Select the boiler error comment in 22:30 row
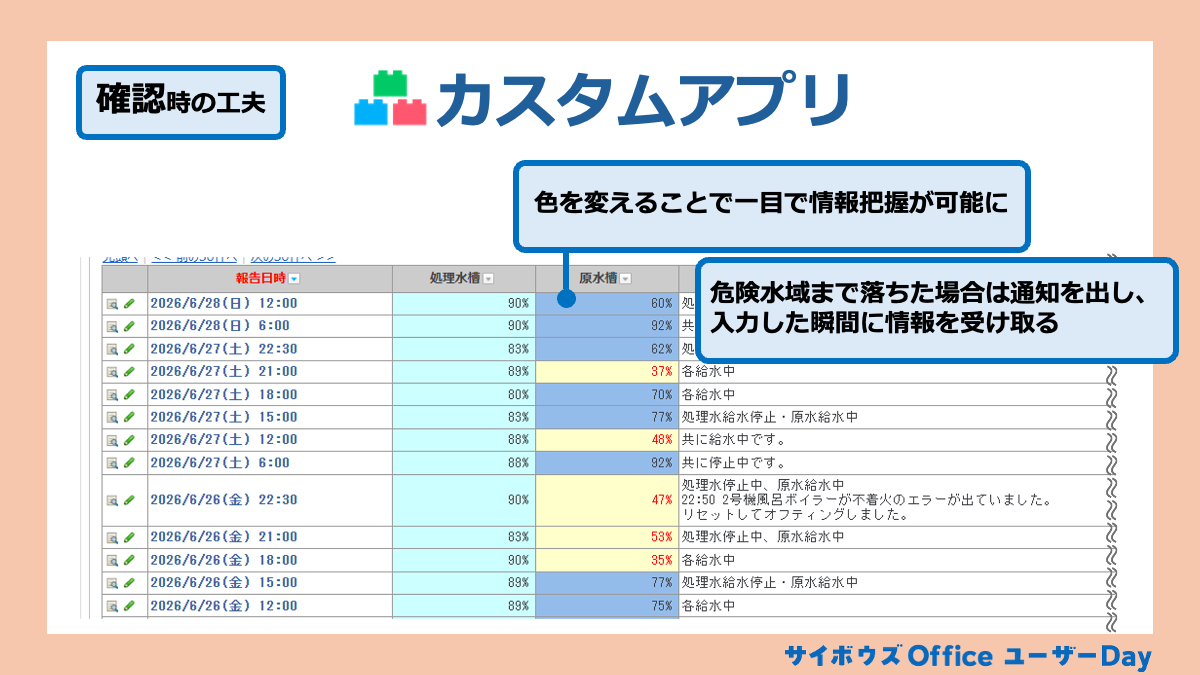1200x675 pixels. (869, 500)
